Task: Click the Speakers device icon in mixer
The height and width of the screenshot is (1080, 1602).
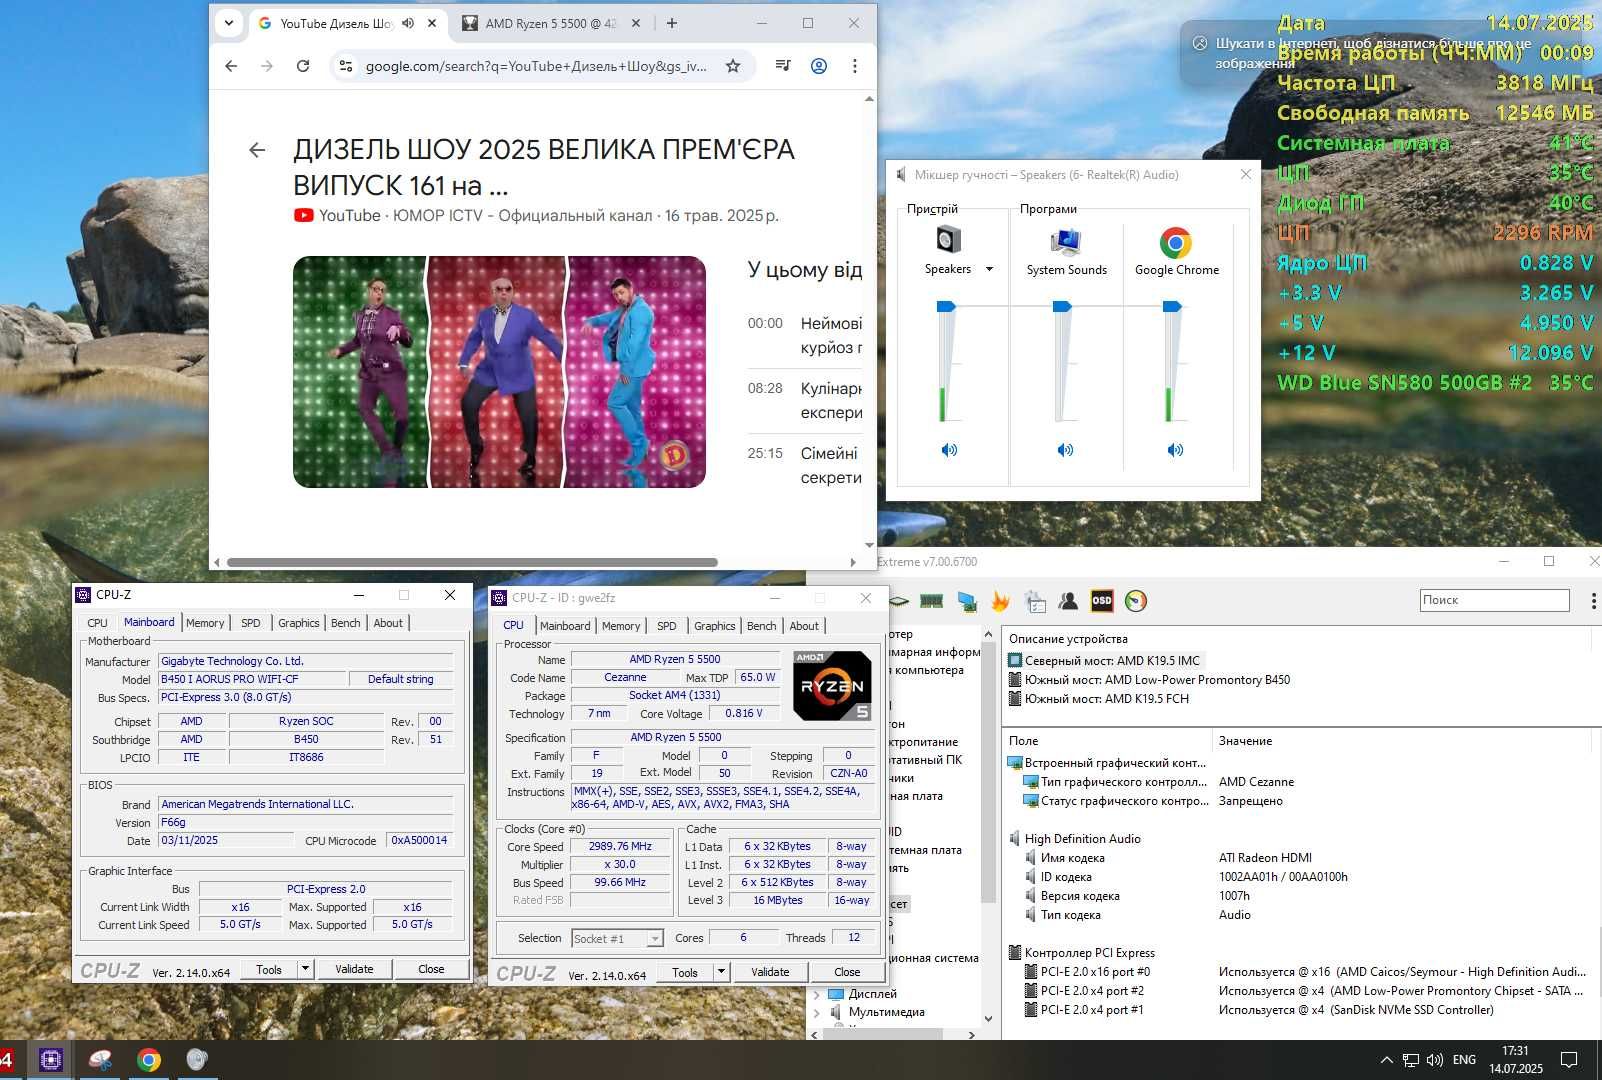Action: [x=948, y=241]
